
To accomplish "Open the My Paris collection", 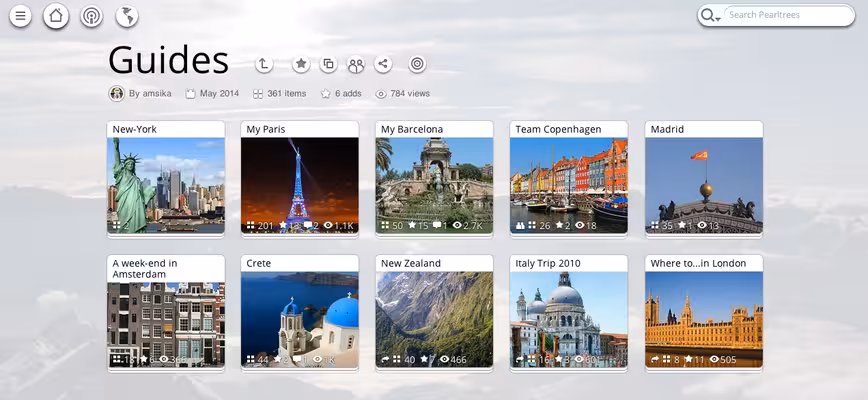I will pyautogui.click(x=300, y=178).
